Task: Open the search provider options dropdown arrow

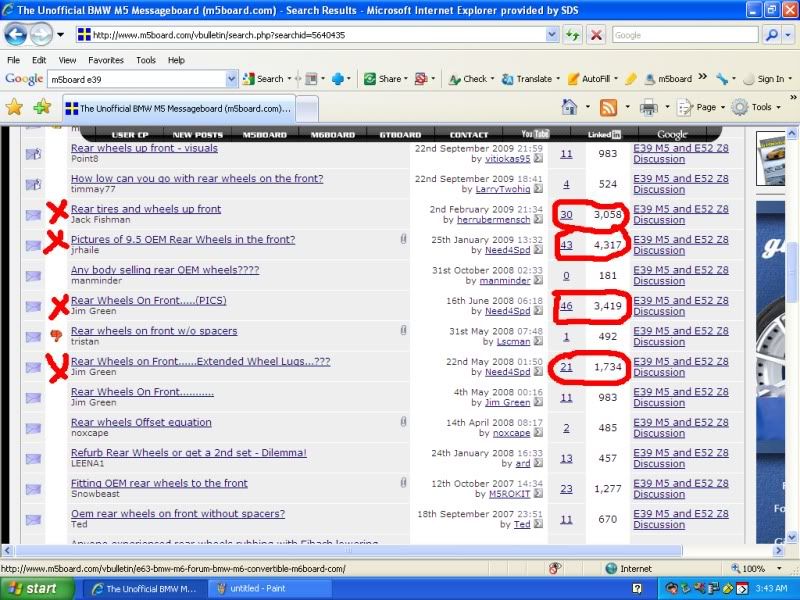Action: [789, 35]
